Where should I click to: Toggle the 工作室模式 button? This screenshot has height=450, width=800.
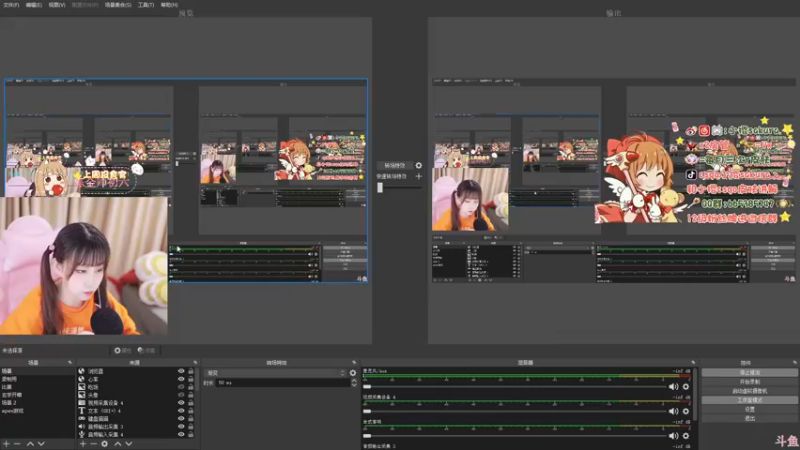point(749,400)
